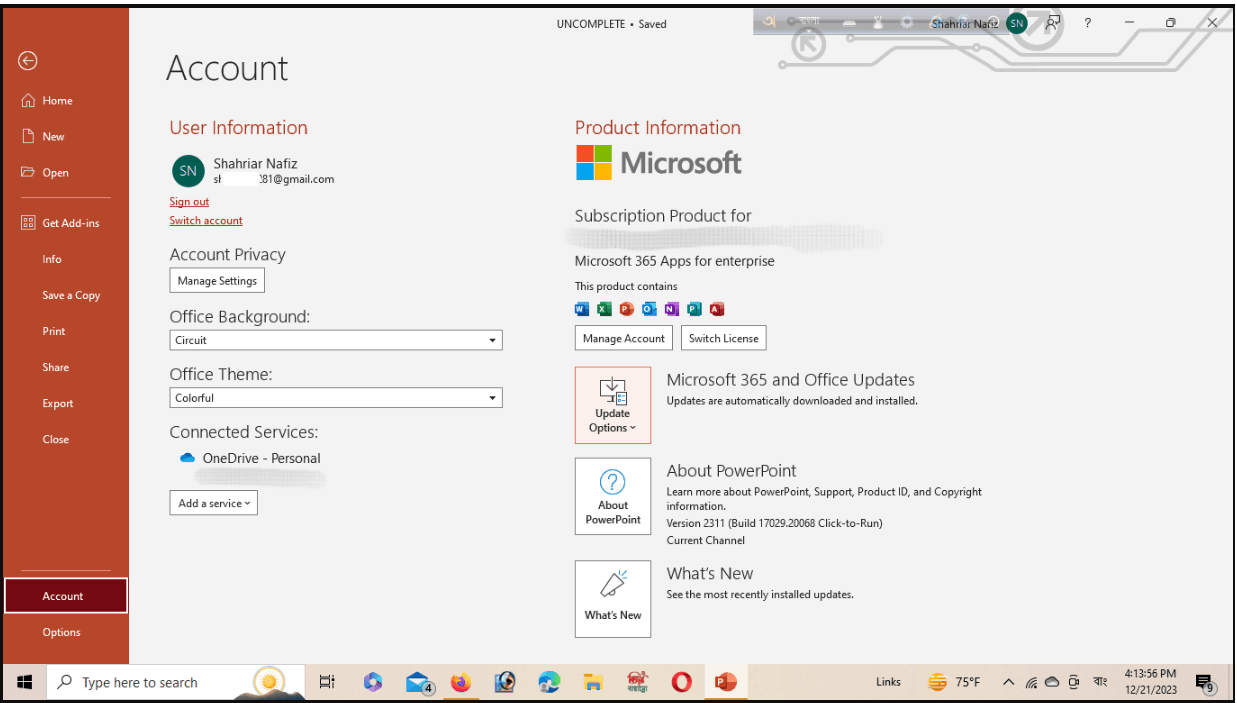The width and height of the screenshot is (1237, 703).
Task: Click the 'Microsoft 365 Apps for enterprise' text
Action: pos(675,261)
